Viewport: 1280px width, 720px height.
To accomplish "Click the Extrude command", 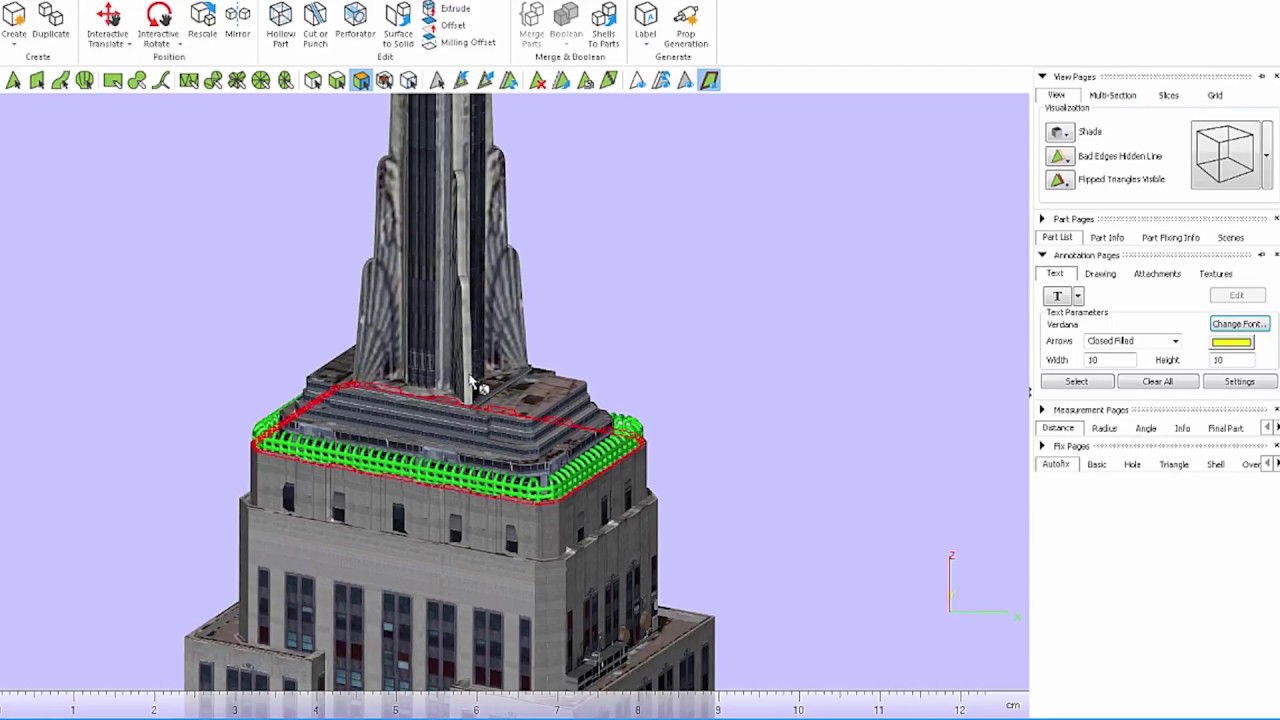I will [x=446, y=8].
